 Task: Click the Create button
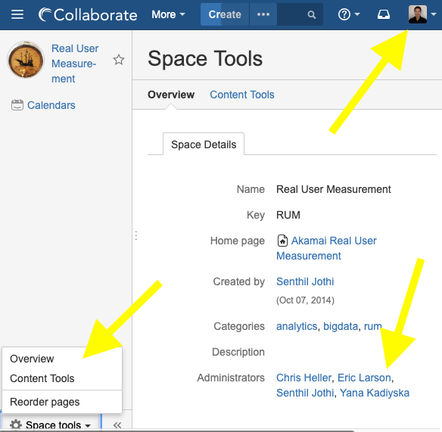tap(225, 15)
